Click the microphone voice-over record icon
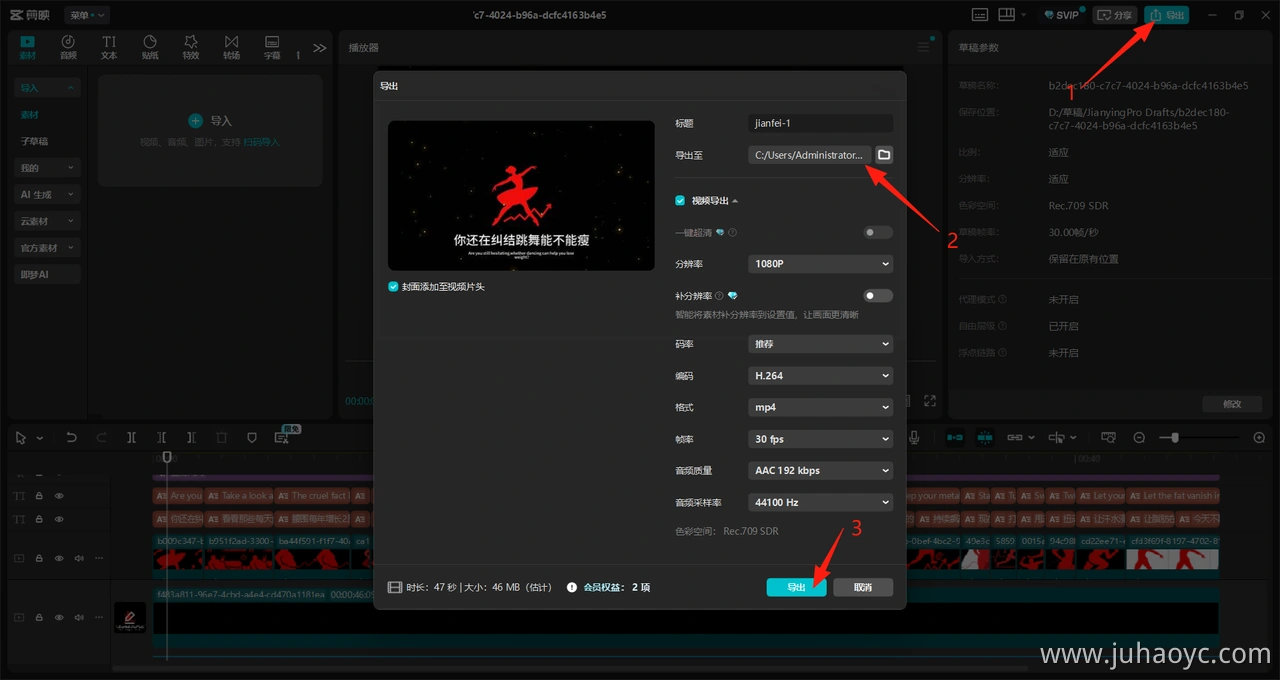 click(914, 438)
